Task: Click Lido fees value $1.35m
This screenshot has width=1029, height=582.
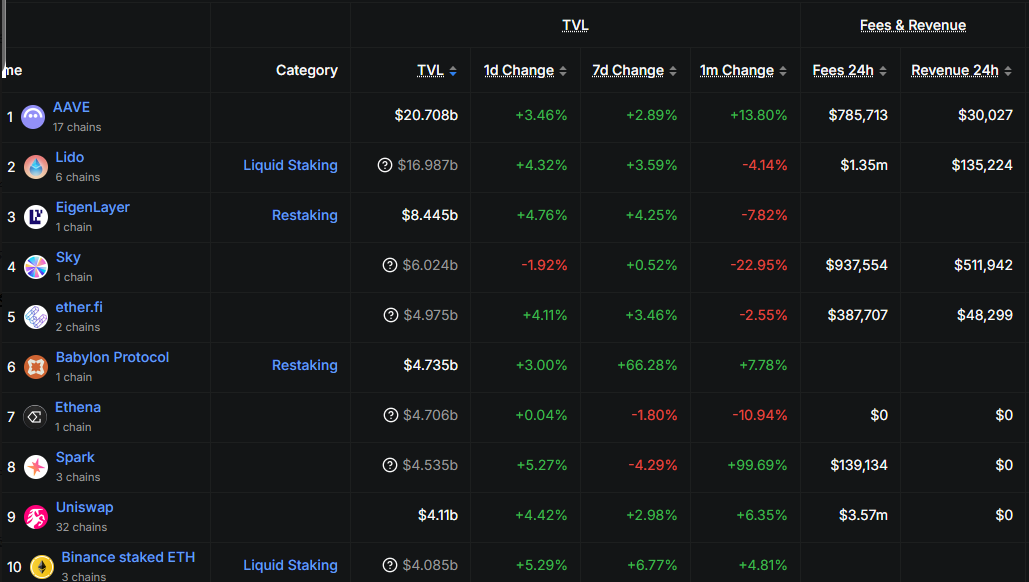Action: 864,165
